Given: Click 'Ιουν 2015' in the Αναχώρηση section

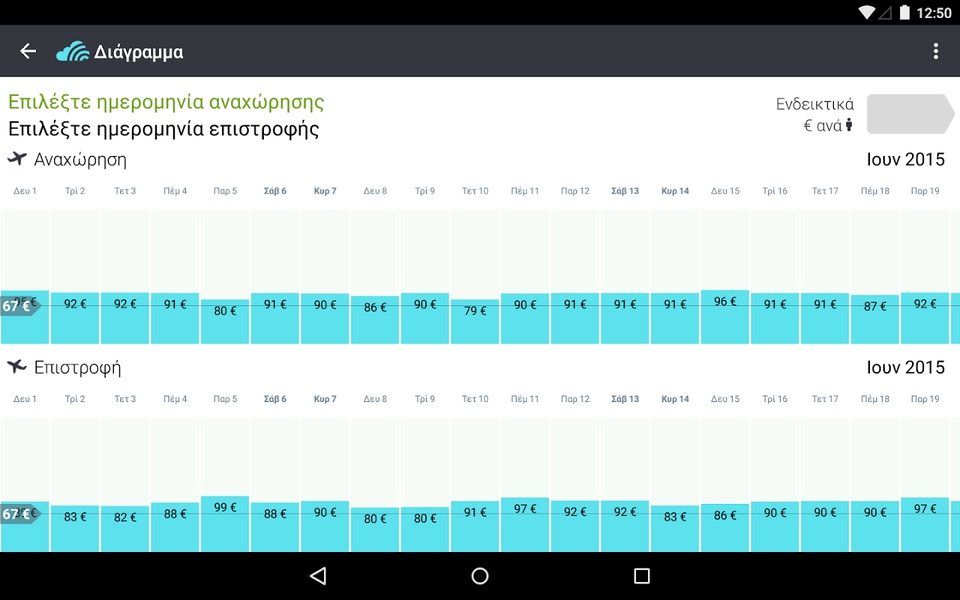Looking at the screenshot, I should coord(906,159).
